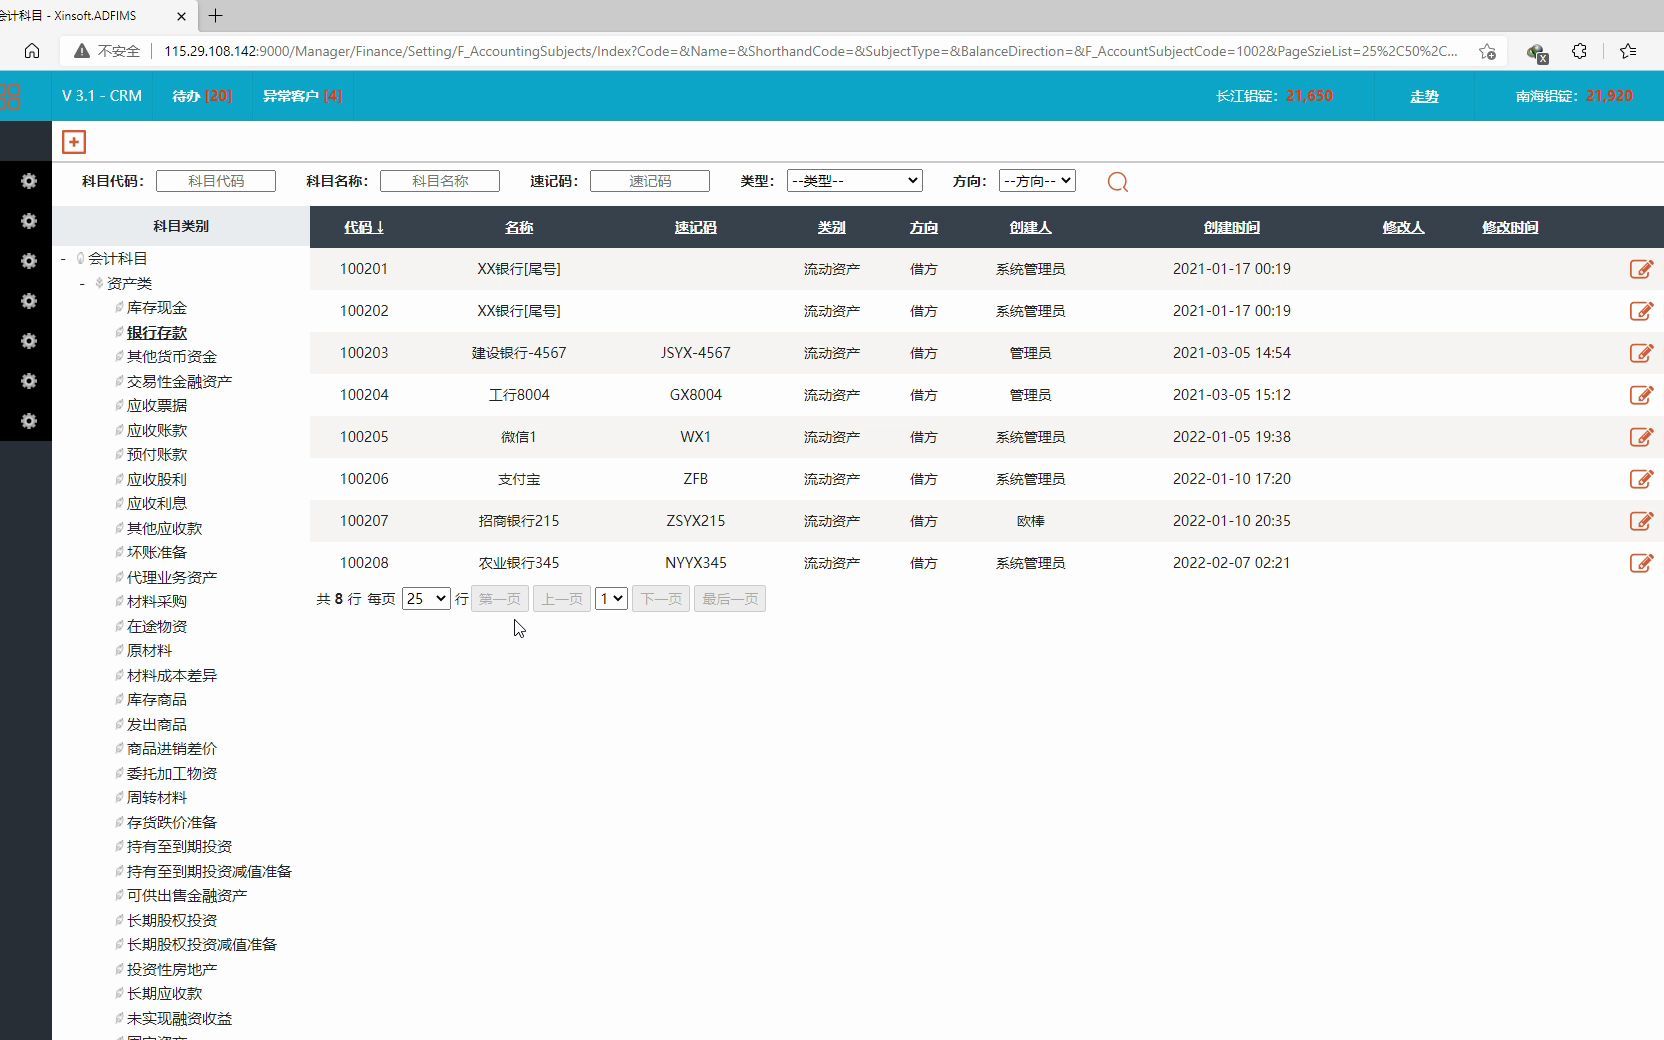Sort by 创建人 column header
This screenshot has width=1664, height=1040.
coord(1031,227)
